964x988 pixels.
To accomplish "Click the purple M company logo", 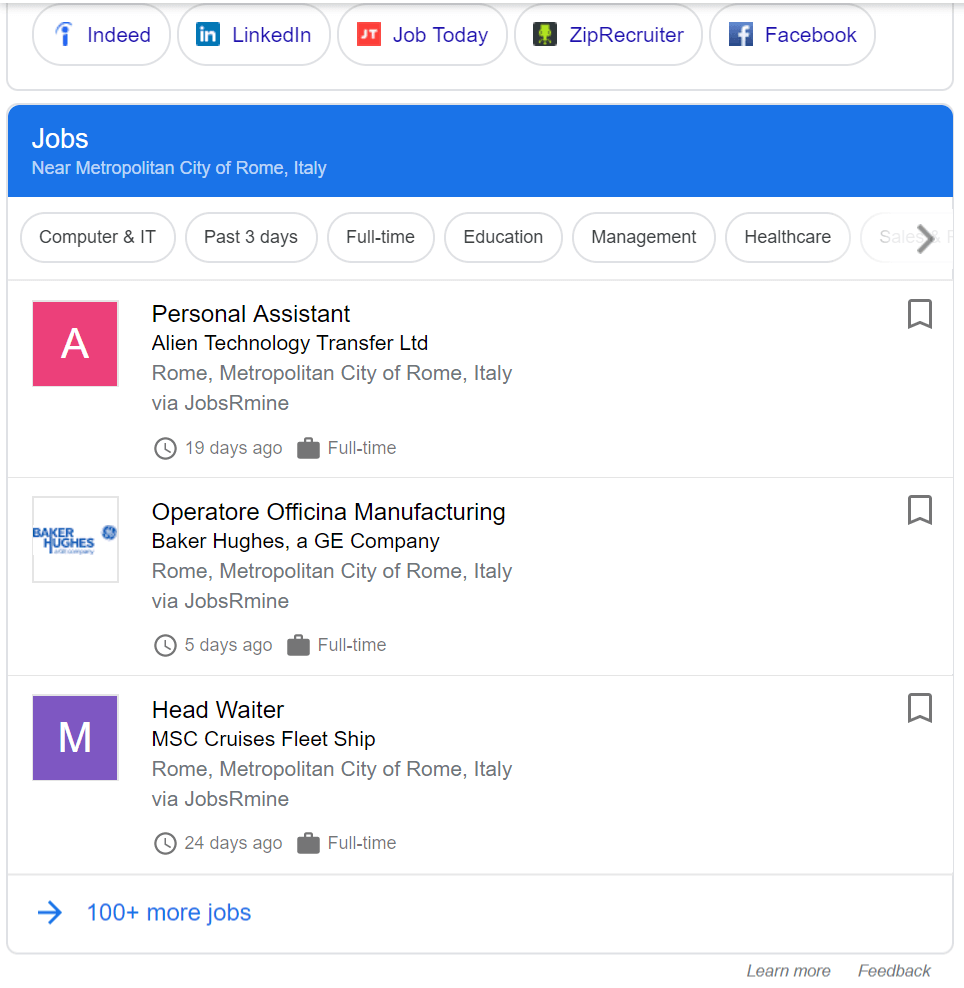I will click(x=75, y=737).
